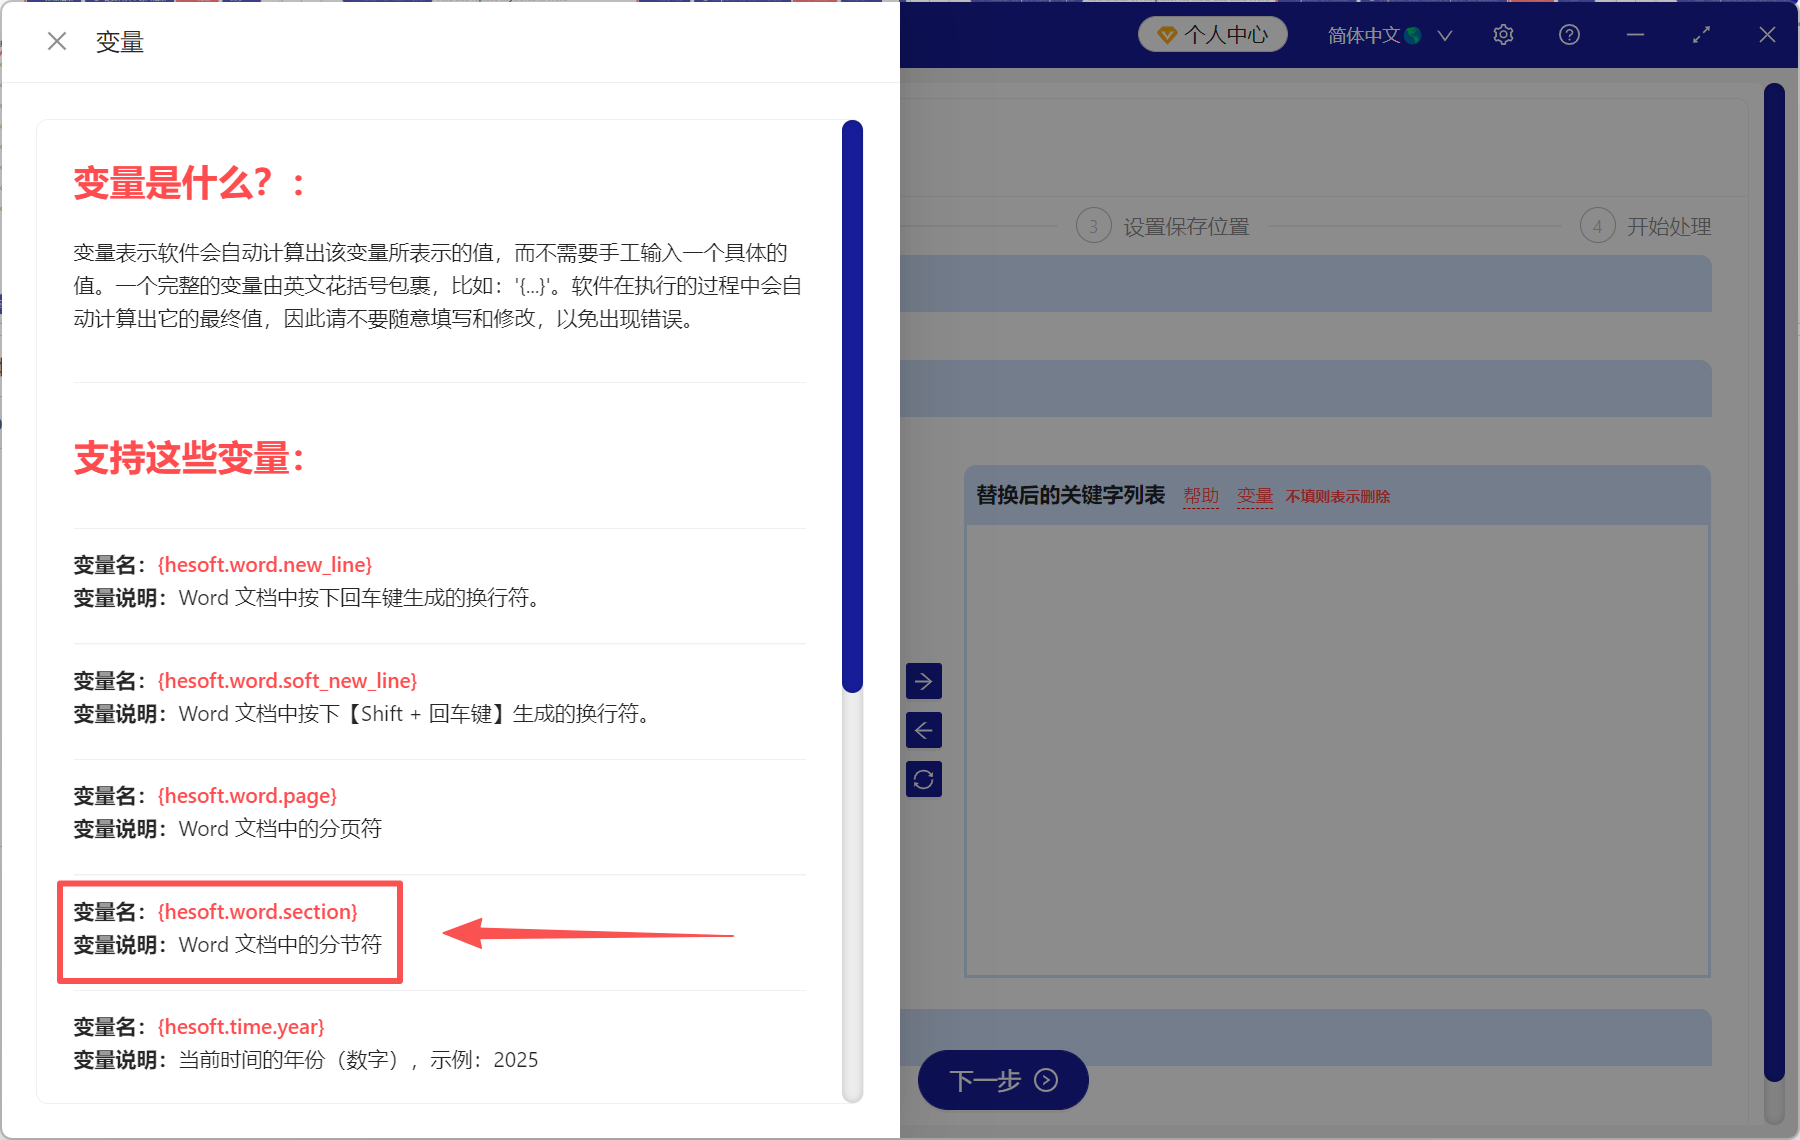Open the language selection dropdown chevron
This screenshot has height=1140, width=1800.
tap(1445, 35)
